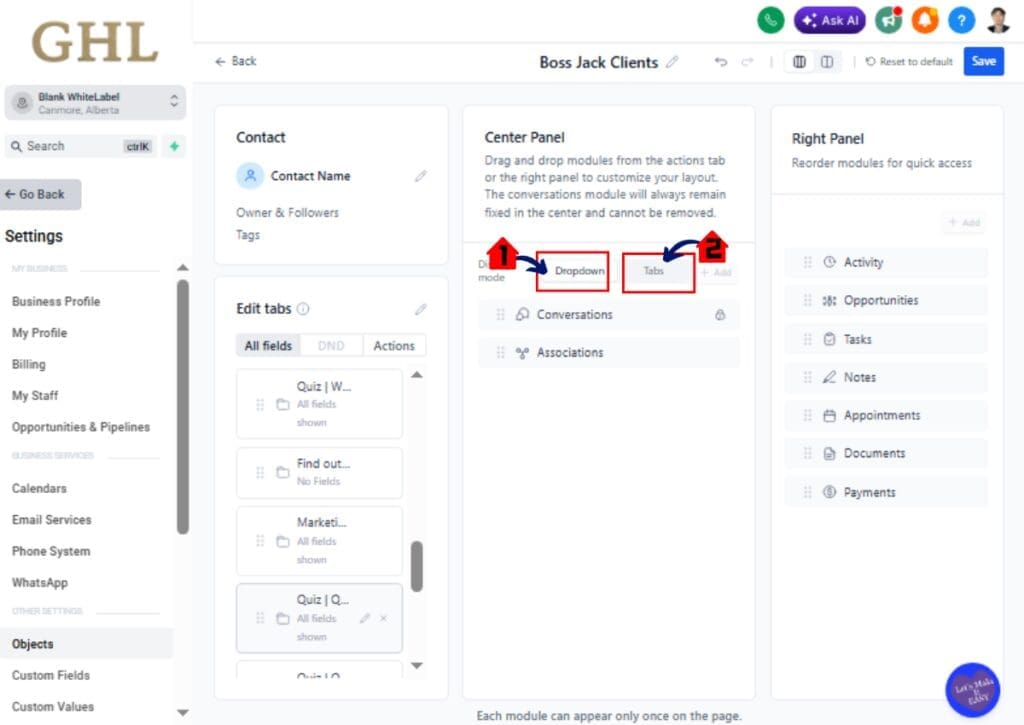Click the lock toggle on Conversations module
Screen dimensions: 1024x725
[x=719, y=315]
